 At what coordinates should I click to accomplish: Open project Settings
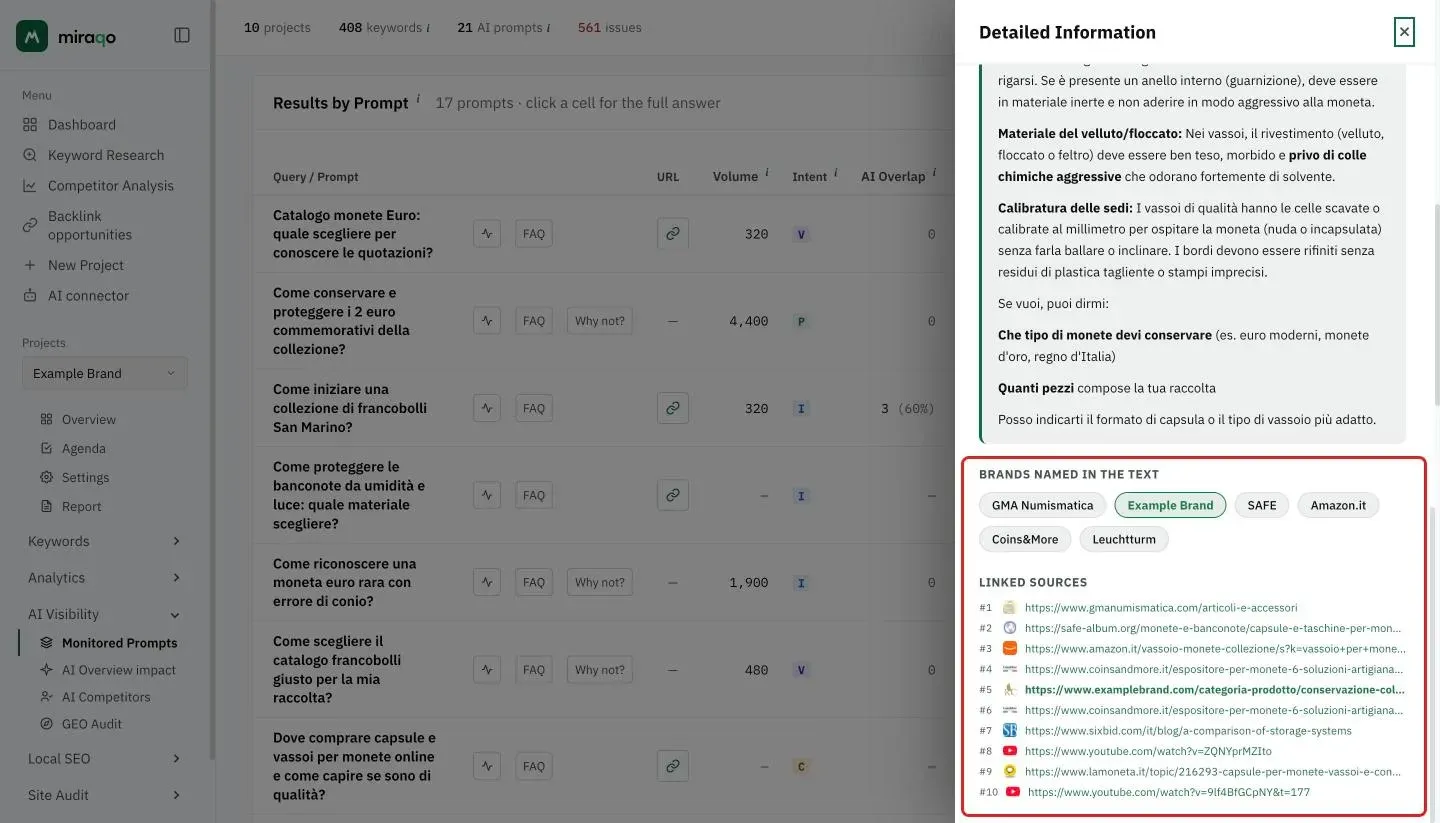click(86, 478)
